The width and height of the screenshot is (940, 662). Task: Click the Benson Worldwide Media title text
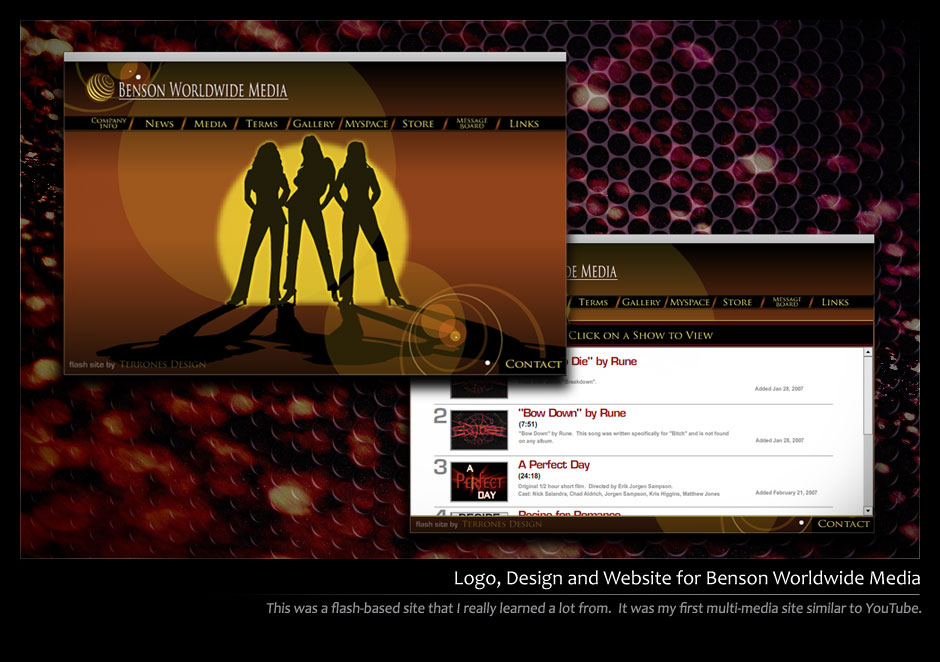(203, 90)
